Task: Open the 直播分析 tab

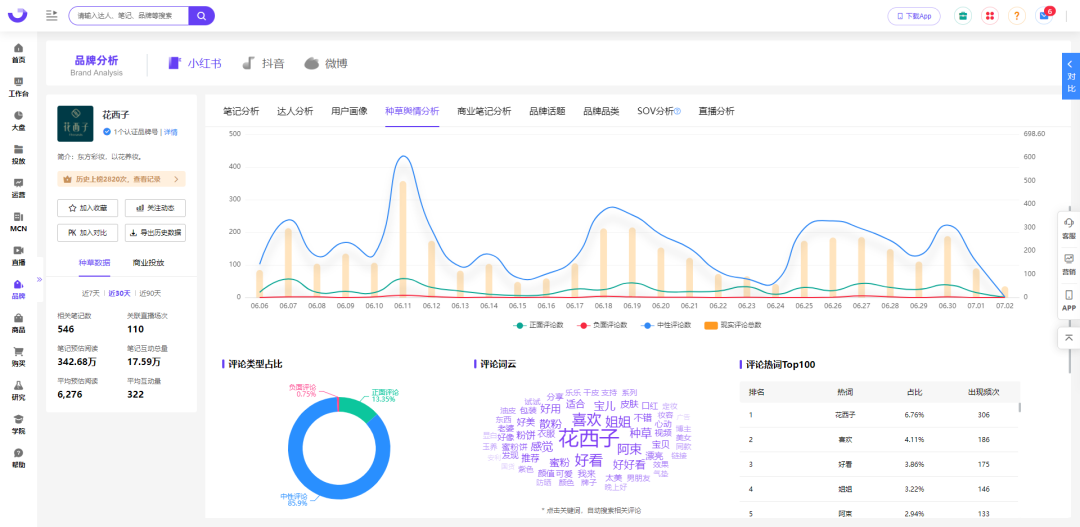Action: click(716, 112)
